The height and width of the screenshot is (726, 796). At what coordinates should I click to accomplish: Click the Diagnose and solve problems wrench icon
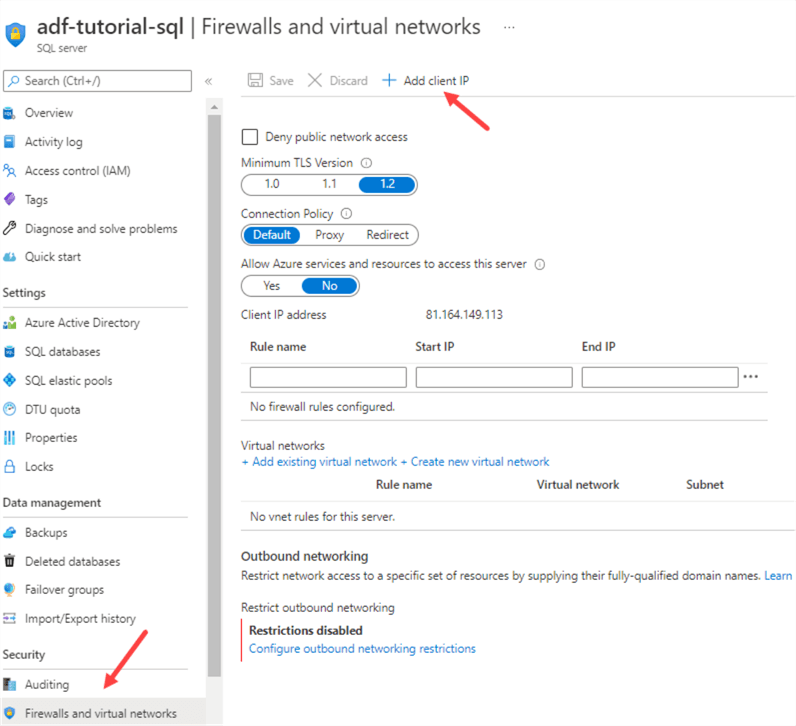point(9,228)
